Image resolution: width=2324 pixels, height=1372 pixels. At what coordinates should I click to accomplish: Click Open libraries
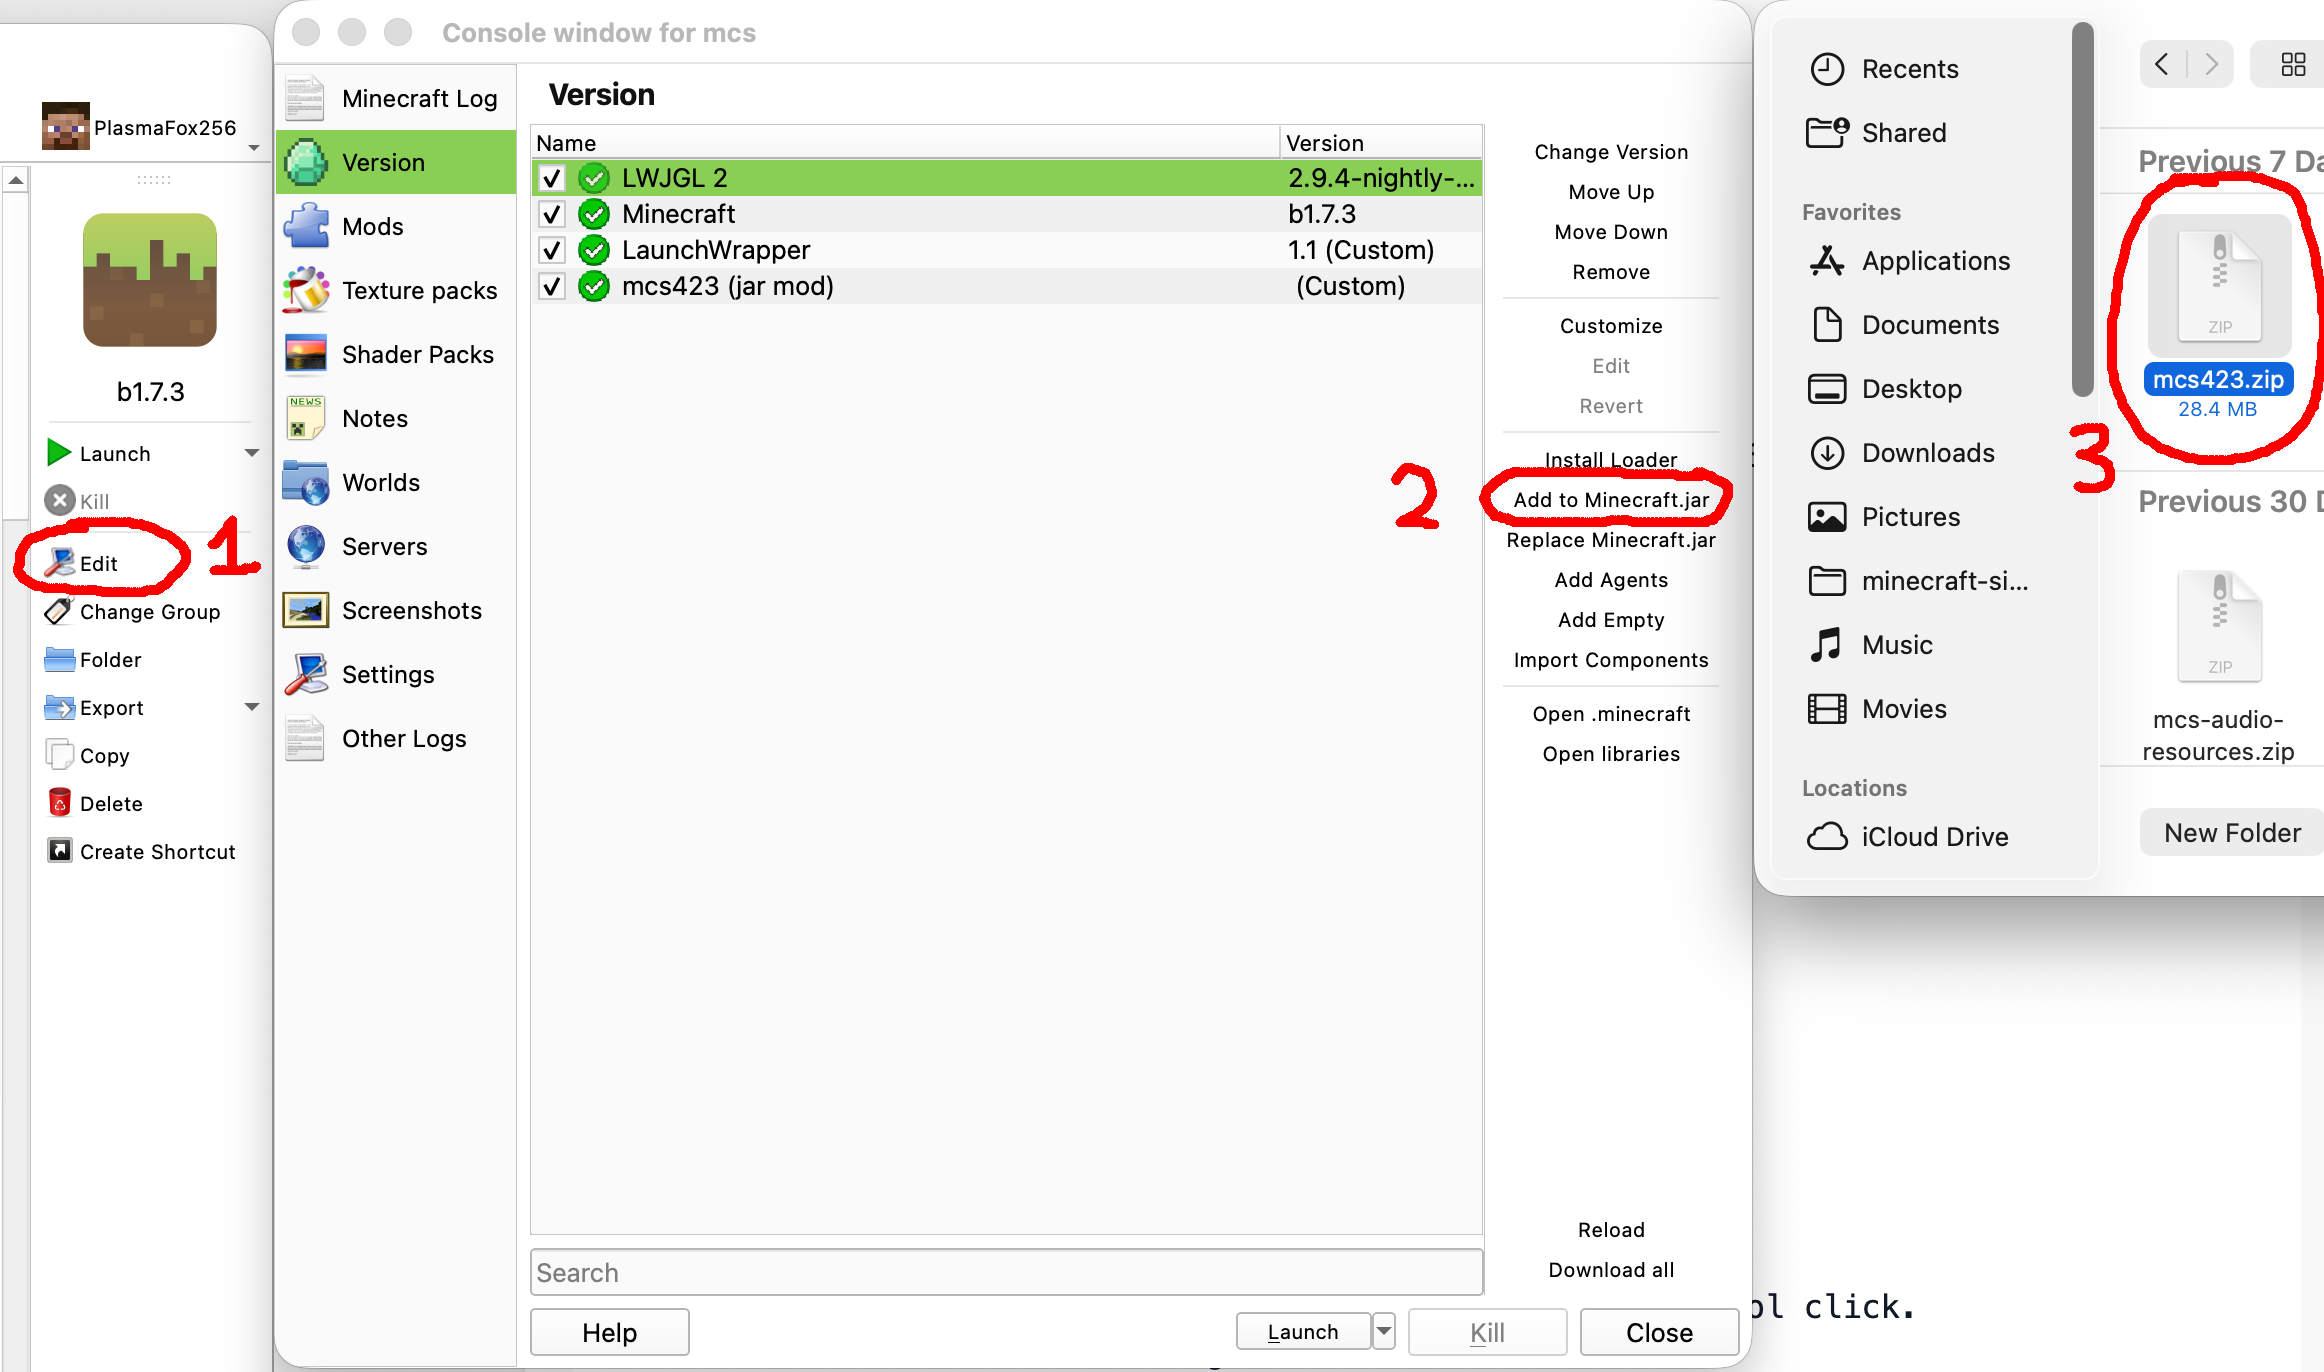pyautogui.click(x=1611, y=754)
